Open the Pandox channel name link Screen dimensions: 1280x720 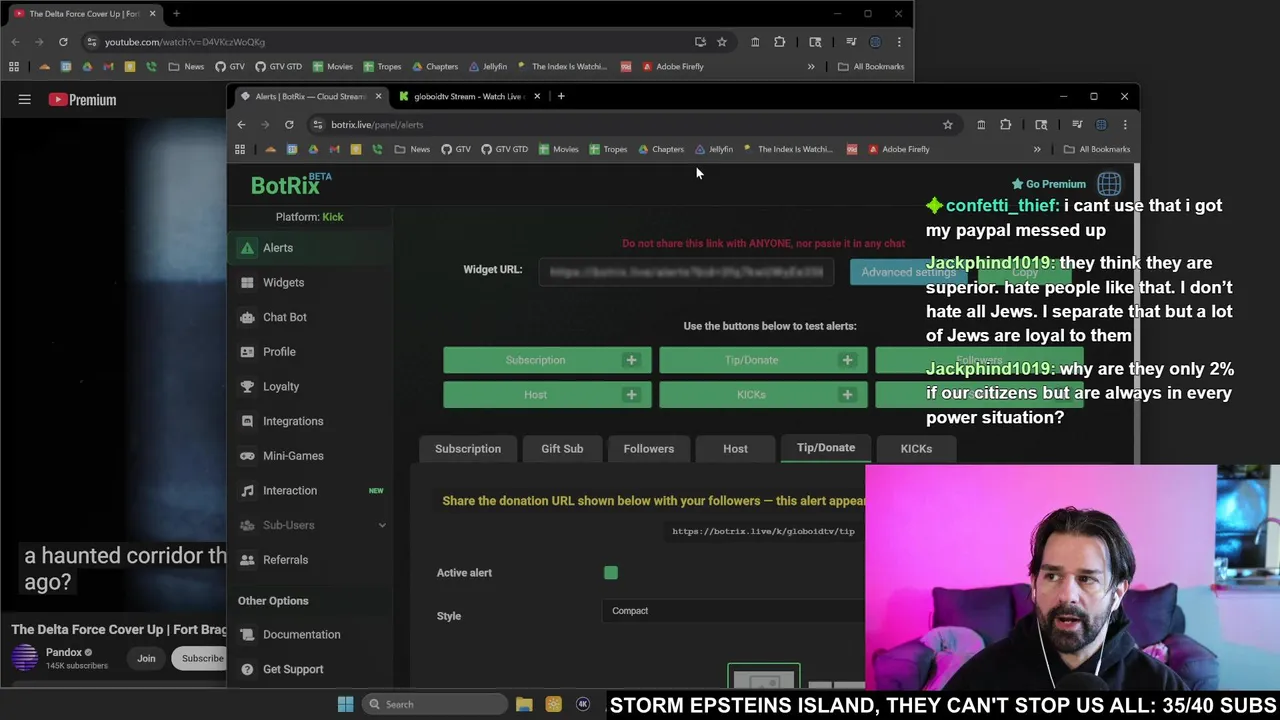coord(64,652)
